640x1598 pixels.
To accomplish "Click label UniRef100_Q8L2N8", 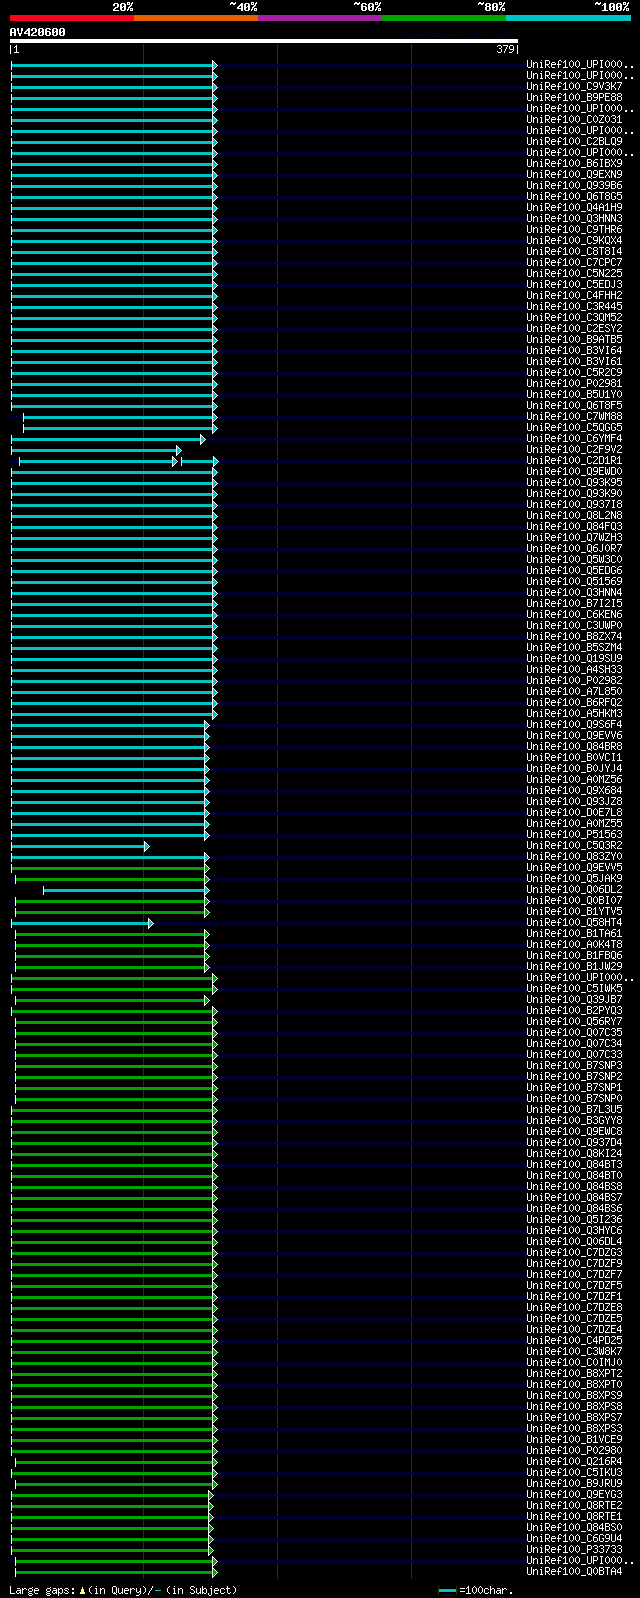I will coord(574,516).
